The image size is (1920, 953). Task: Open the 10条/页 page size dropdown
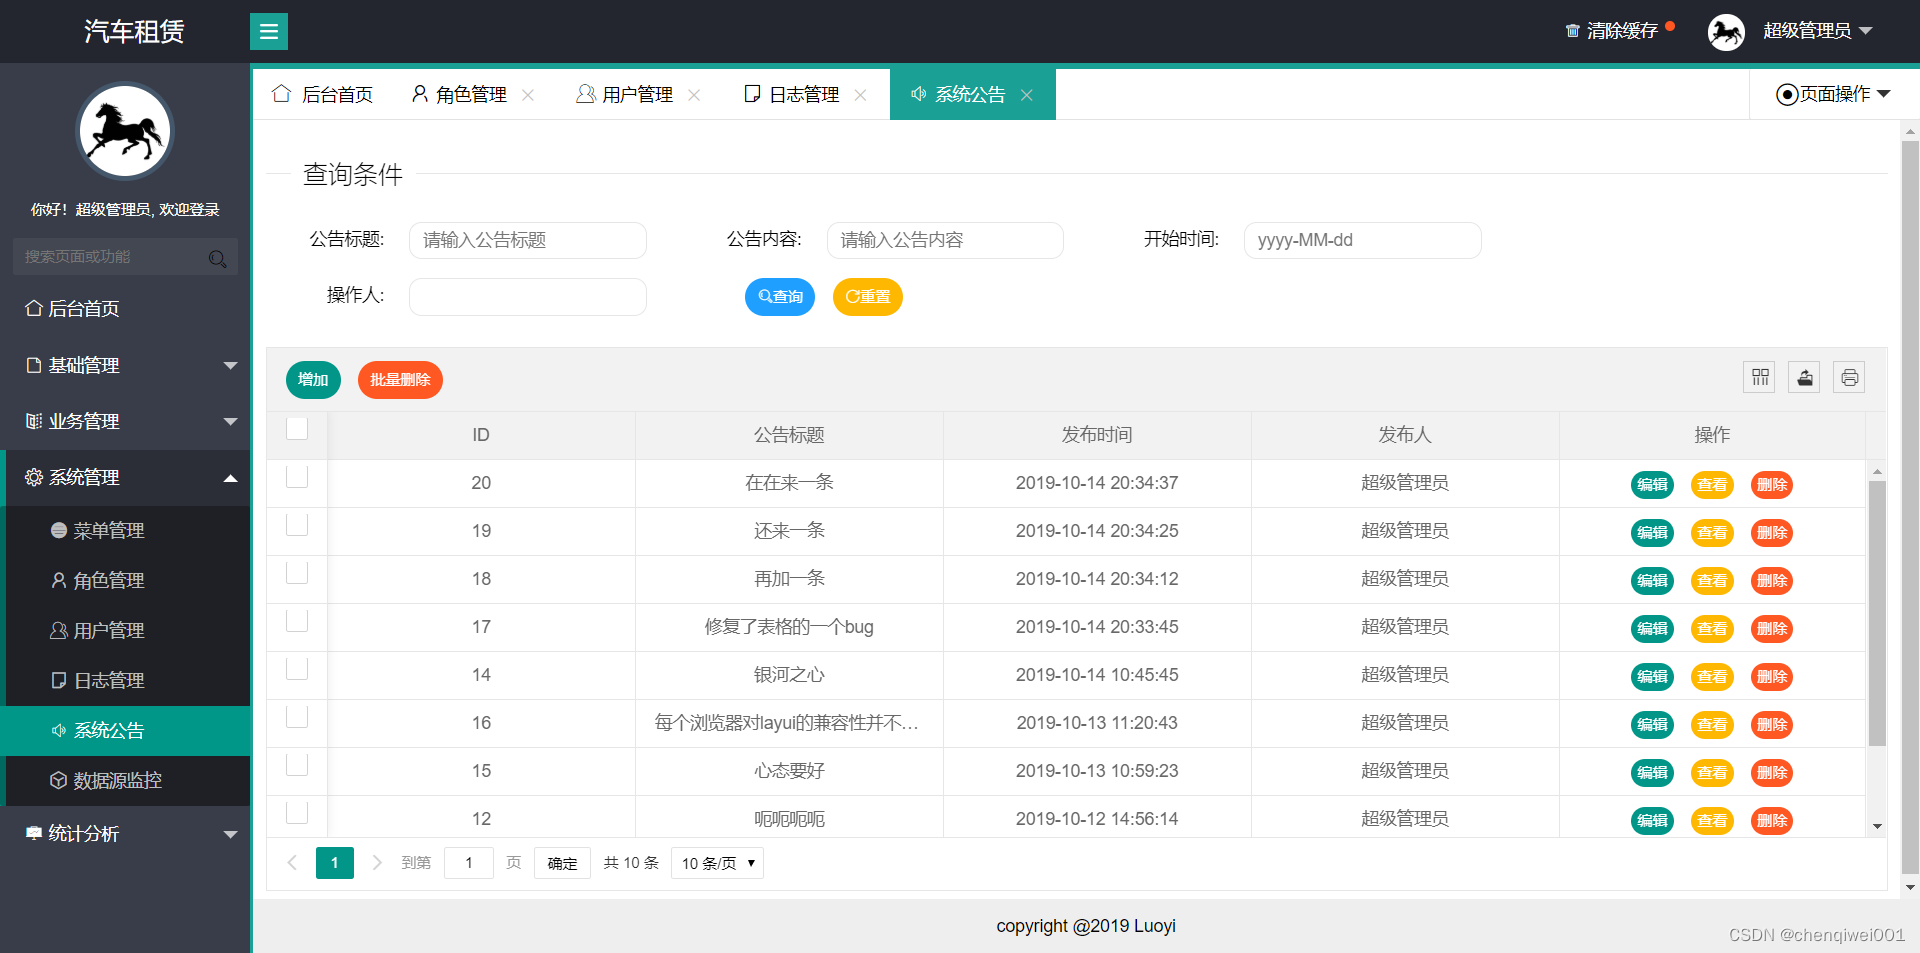(716, 863)
